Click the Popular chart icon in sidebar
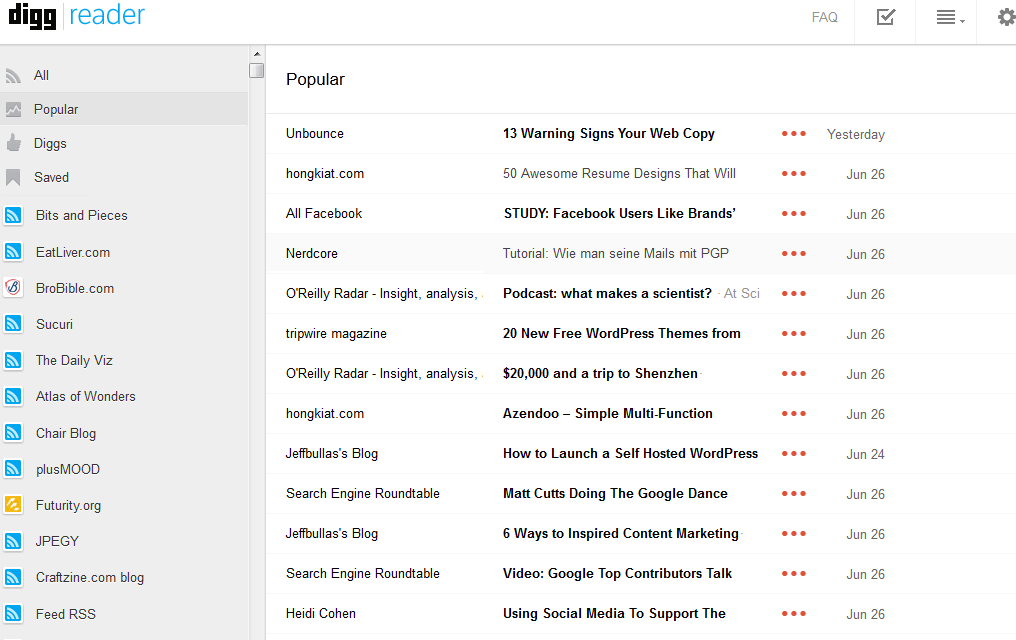 13,109
